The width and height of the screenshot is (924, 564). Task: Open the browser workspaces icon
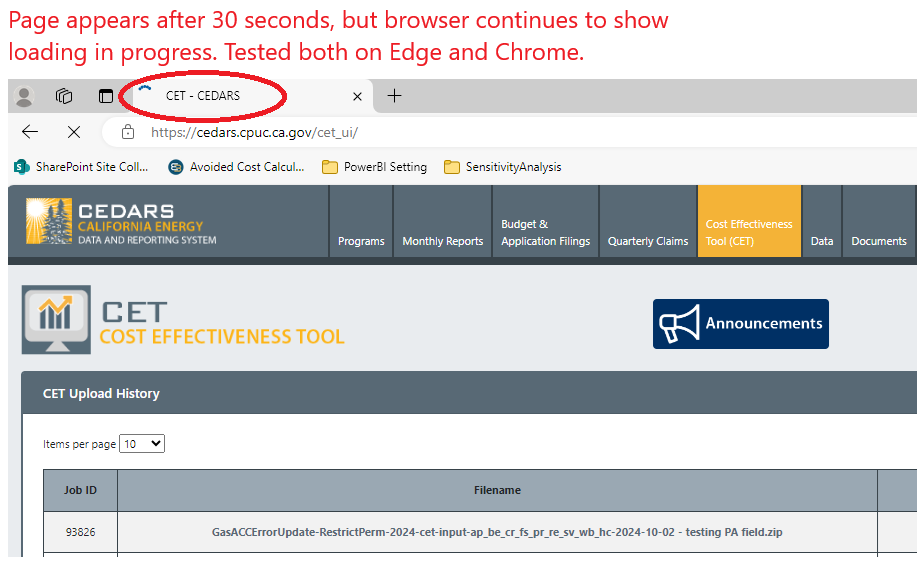pyautogui.click(x=64, y=96)
